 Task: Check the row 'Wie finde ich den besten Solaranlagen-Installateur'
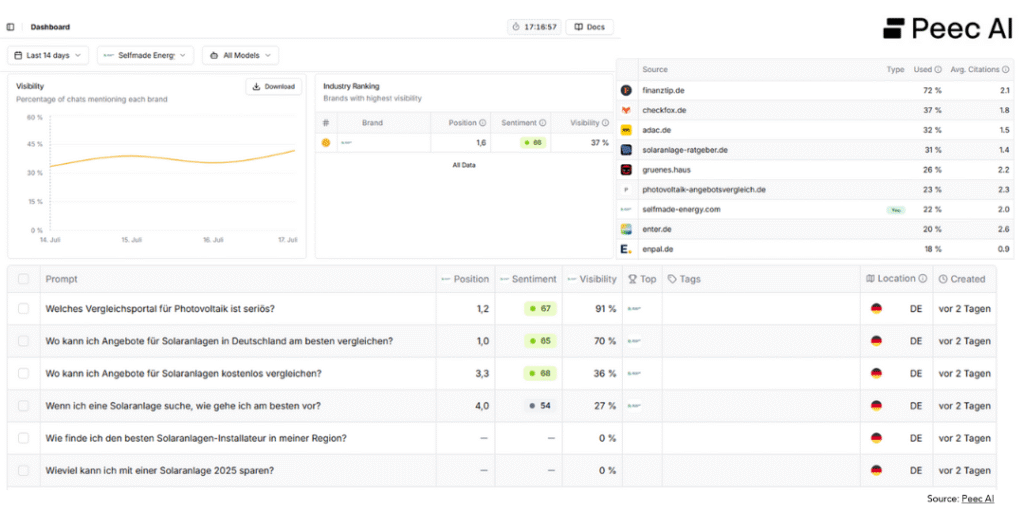pos(24,438)
